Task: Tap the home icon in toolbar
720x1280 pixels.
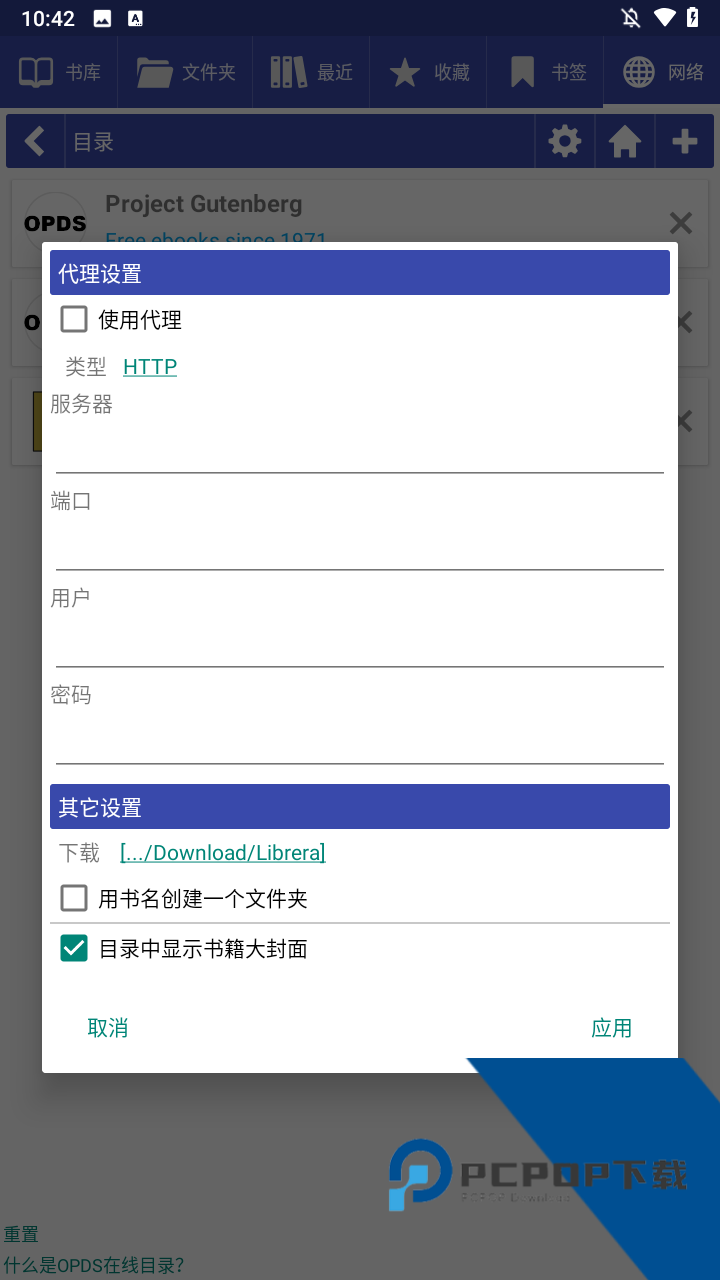Action: point(625,142)
